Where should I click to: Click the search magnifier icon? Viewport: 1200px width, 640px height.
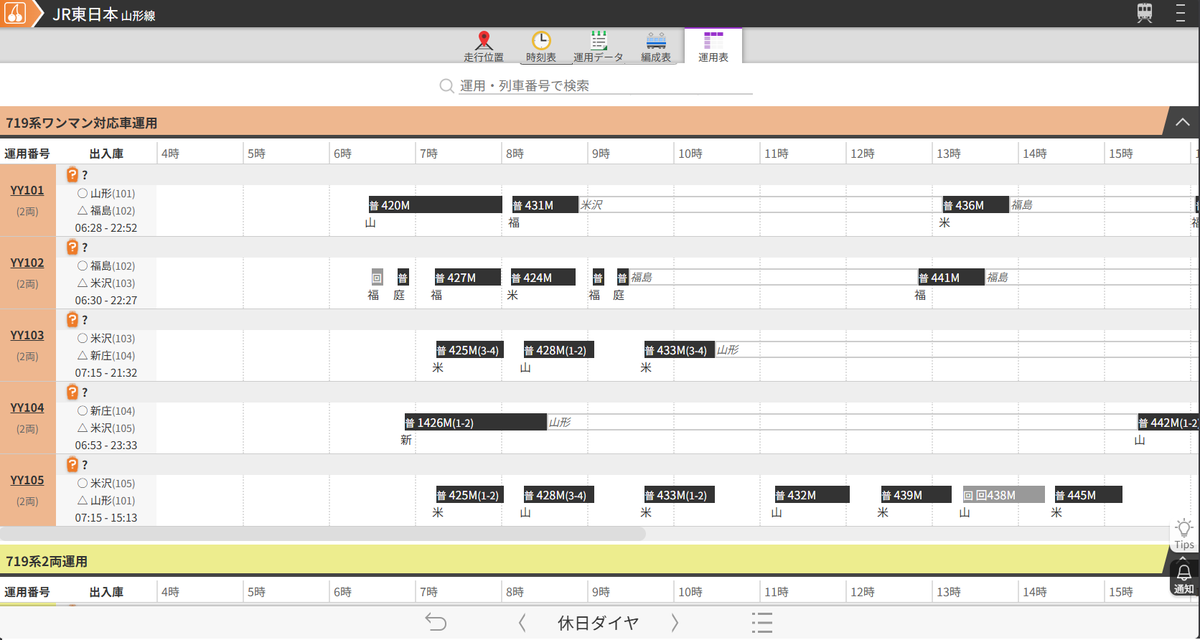pyautogui.click(x=447, y=86)
